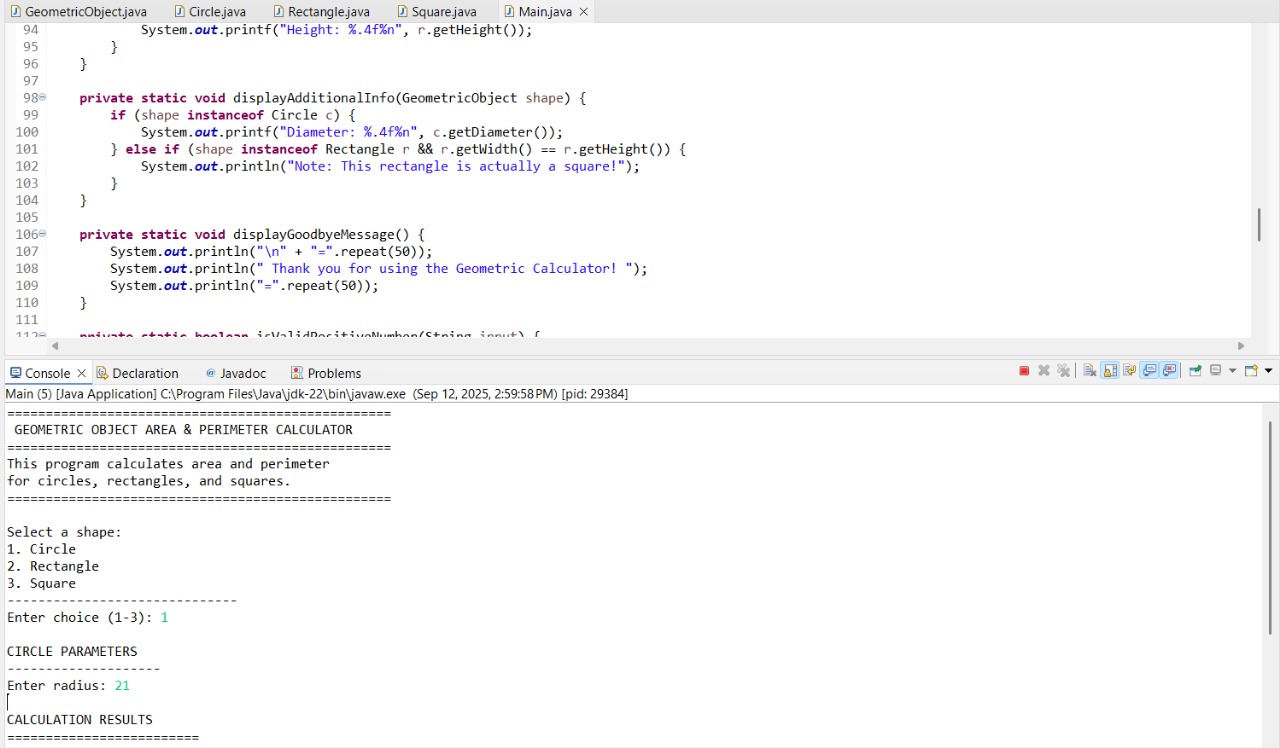Click "GEOMETRIC OBJECT AREA & PERIMETER CALCULATOR" console text

point(183,430)
